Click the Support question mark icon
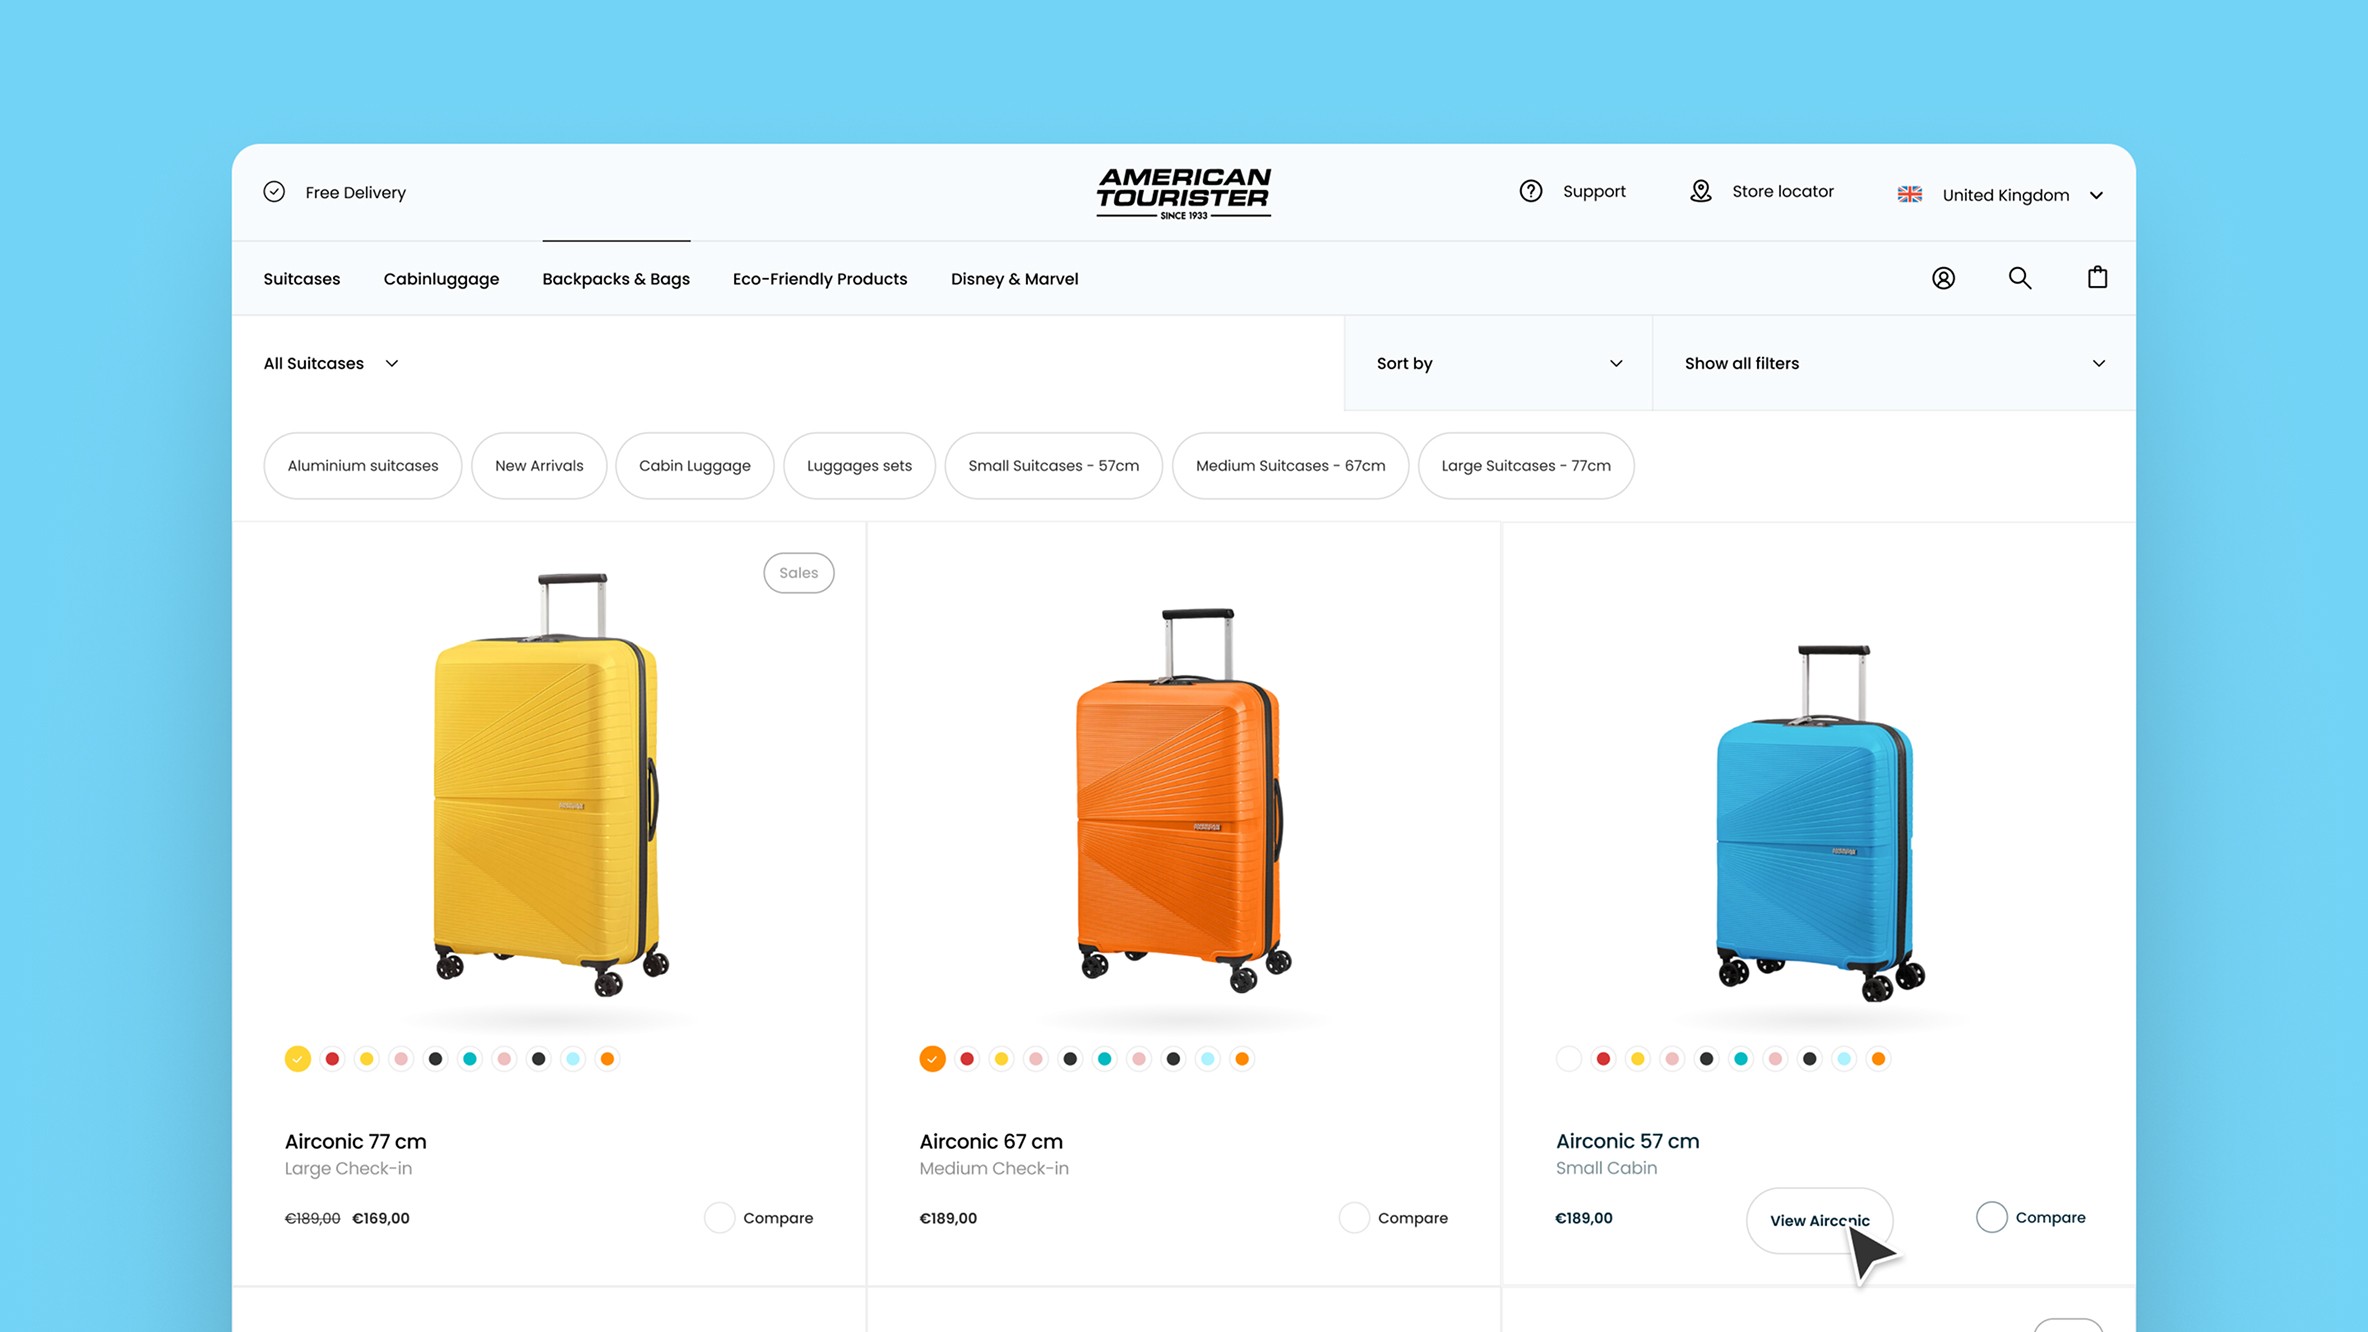Viewport: 2368px width, 1332px height. [x=1531, y=191]
